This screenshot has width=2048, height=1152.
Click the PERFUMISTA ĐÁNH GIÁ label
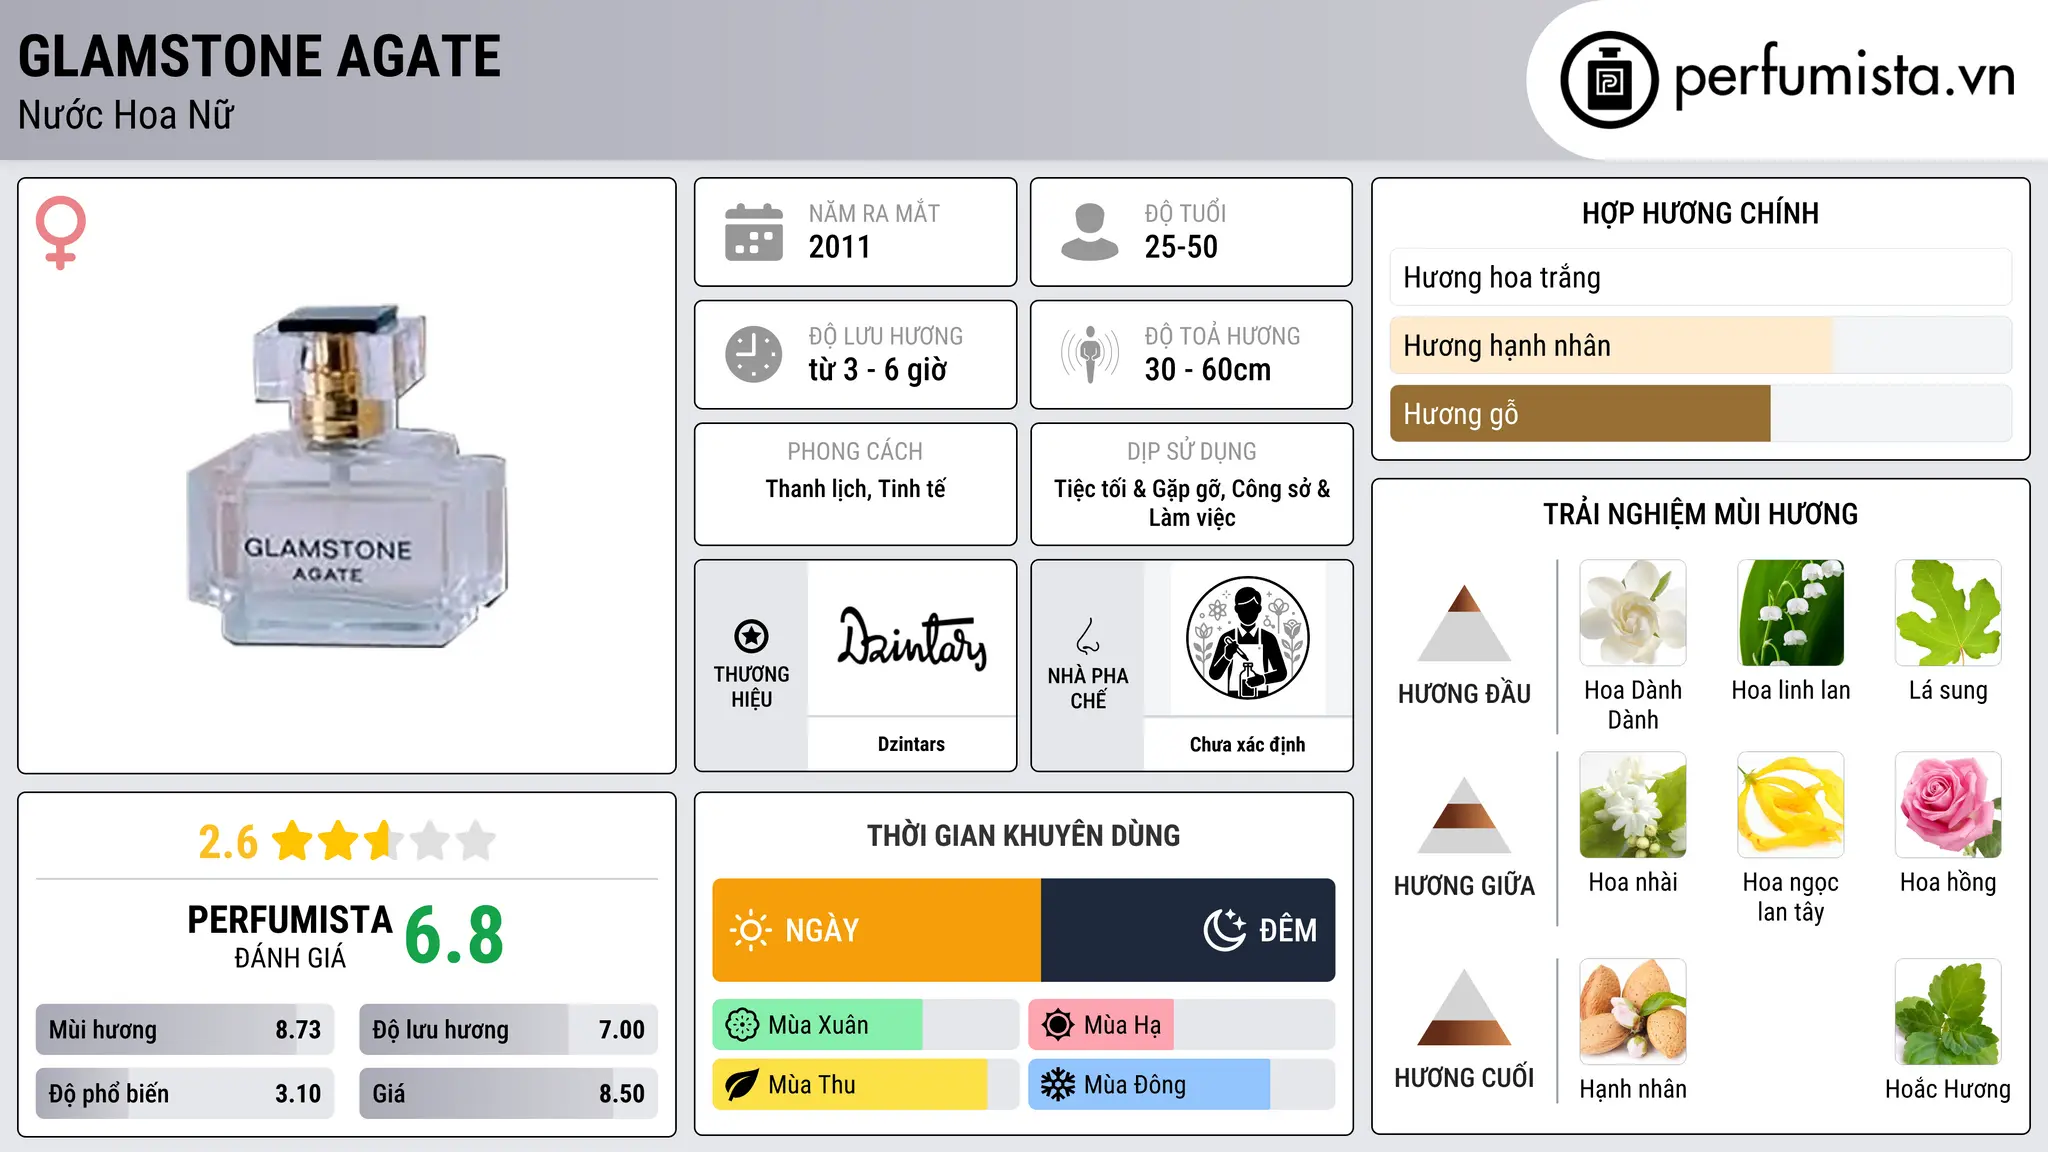click(x=290, y=936)
